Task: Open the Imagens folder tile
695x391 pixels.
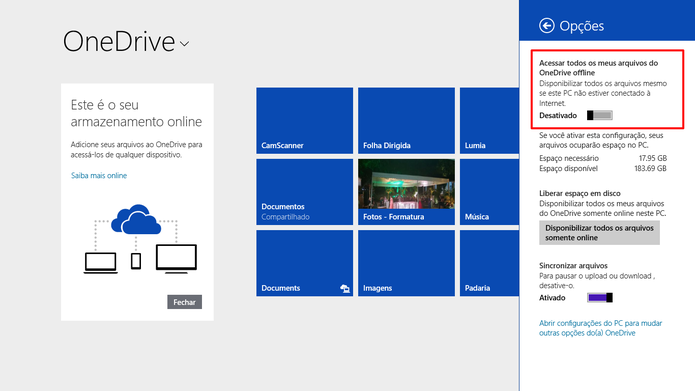Action: point(406,263)
